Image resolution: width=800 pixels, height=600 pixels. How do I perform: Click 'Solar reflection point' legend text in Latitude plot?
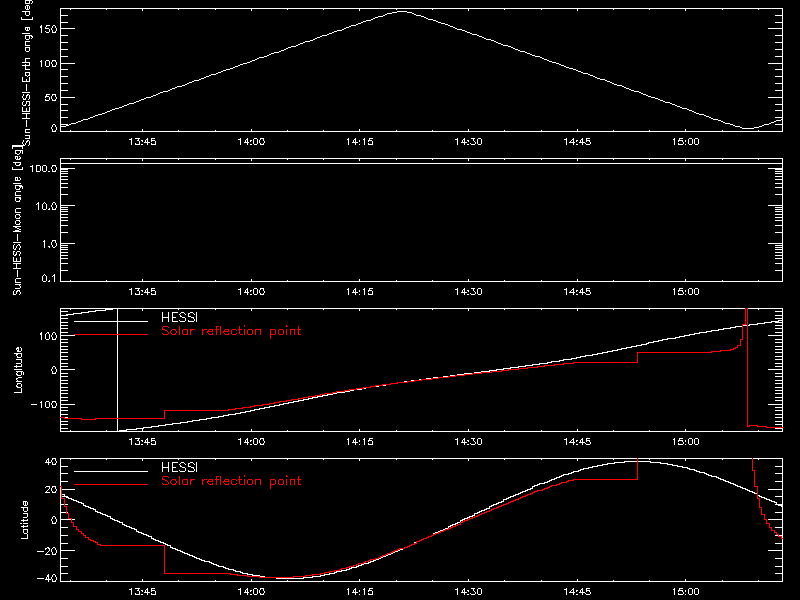click(x=231, y=481)
